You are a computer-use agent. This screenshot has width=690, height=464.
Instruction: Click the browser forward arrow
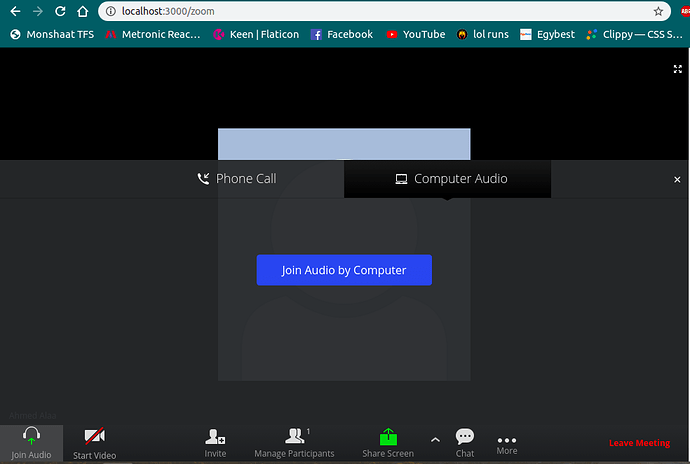38,11
